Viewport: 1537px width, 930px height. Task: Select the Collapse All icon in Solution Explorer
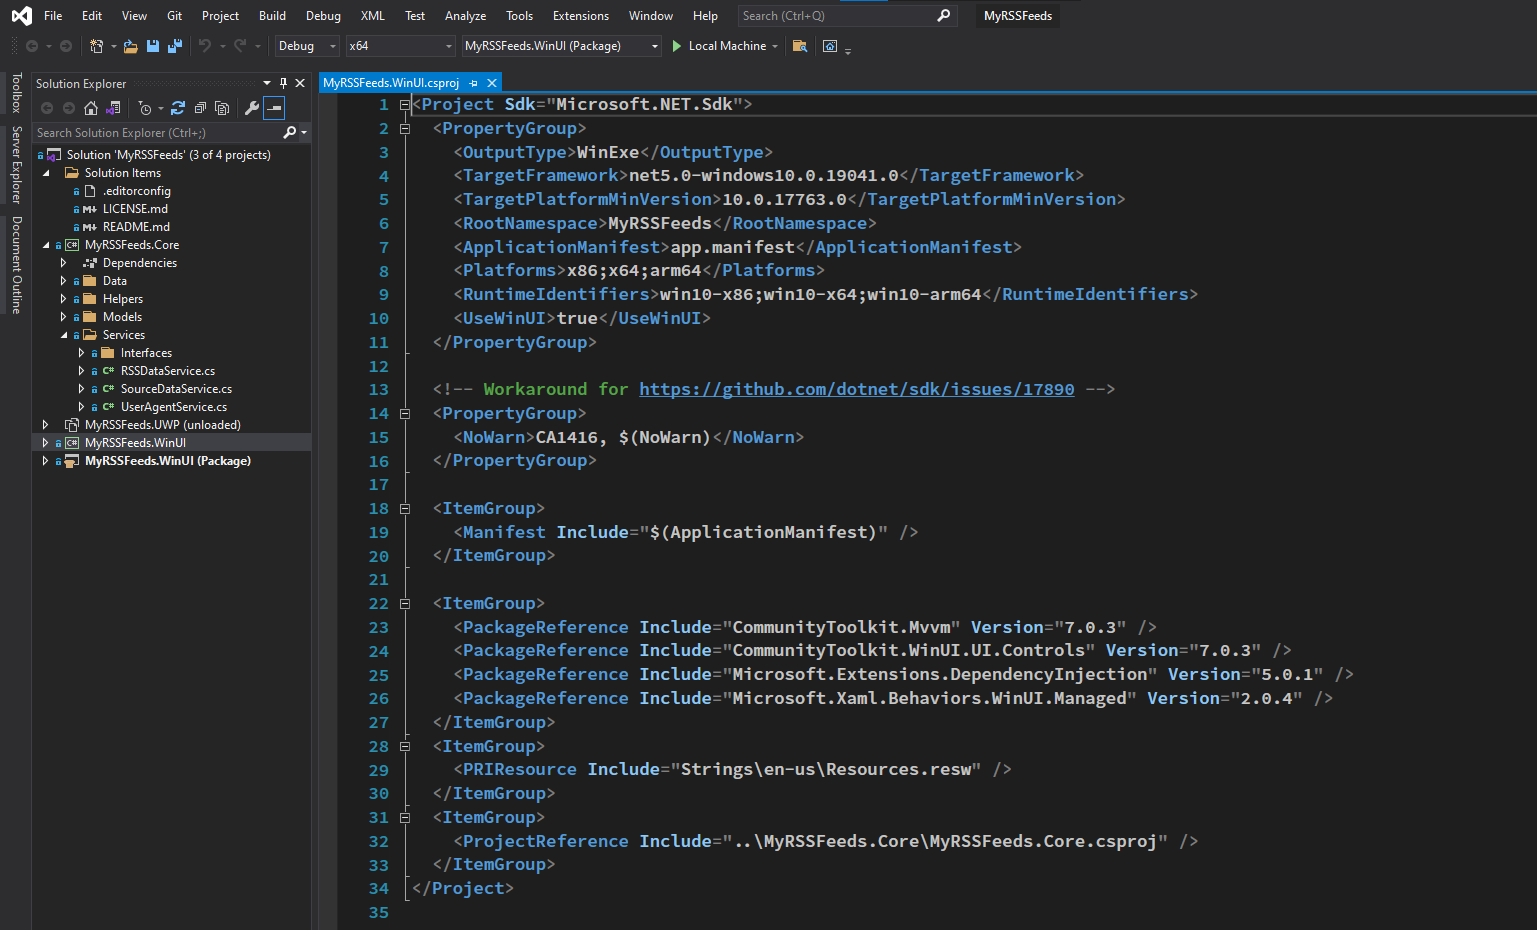(x=200, y=107)
